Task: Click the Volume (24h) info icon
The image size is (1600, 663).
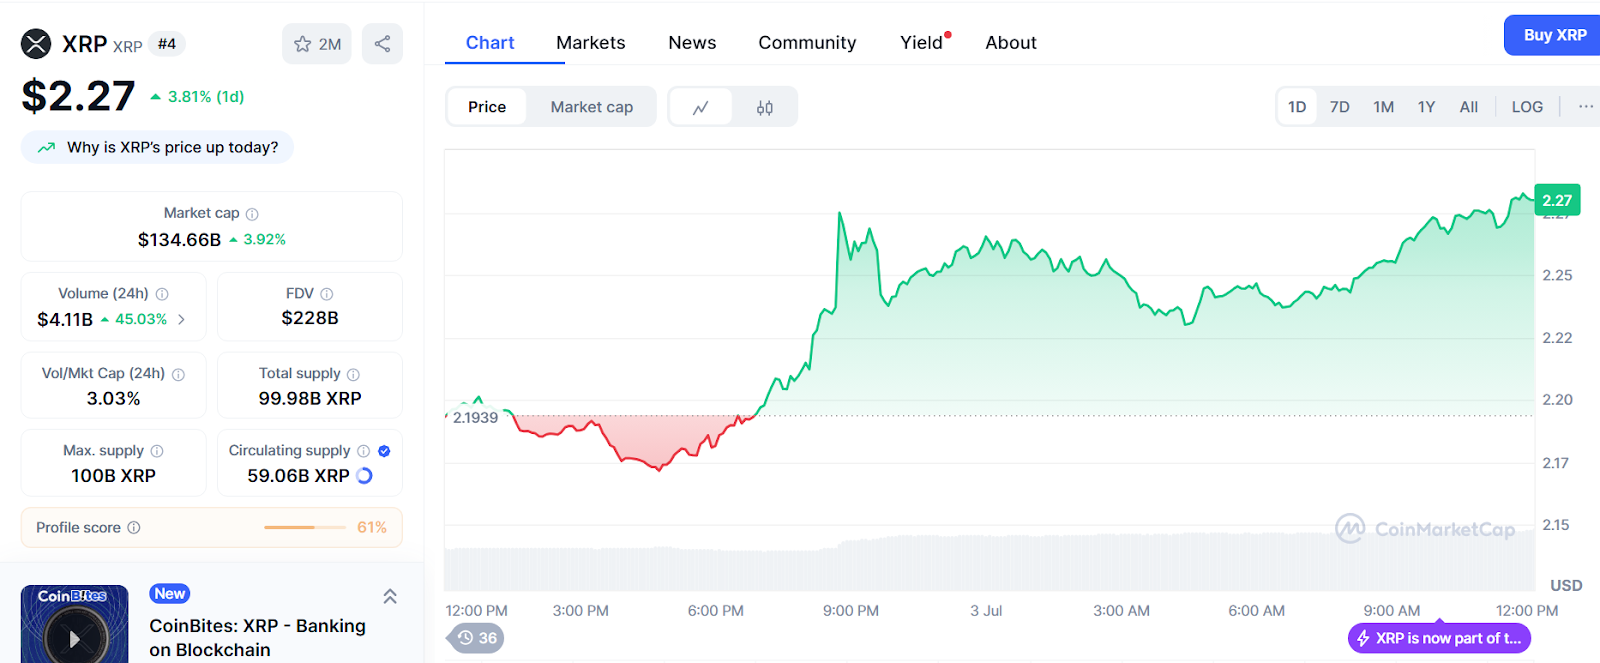Action: (x=162, y=294)
